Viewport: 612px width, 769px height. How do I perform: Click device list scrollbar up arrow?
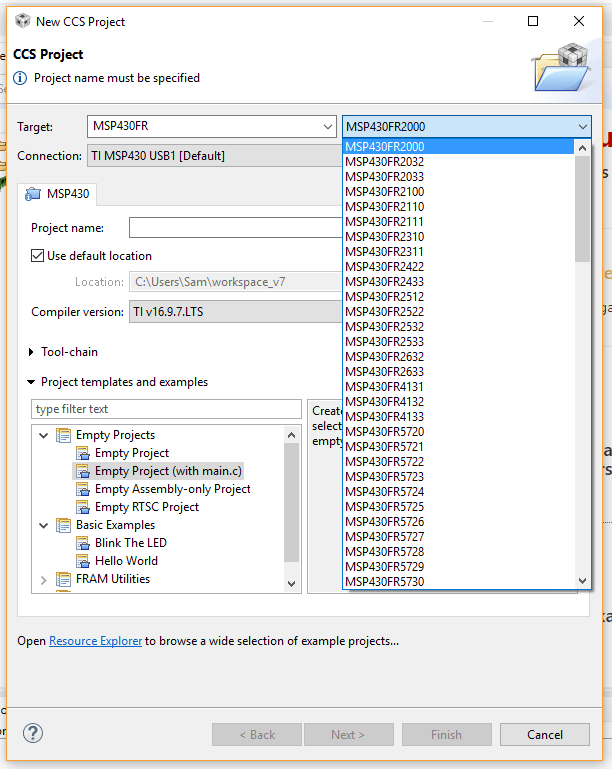(582, 148)
